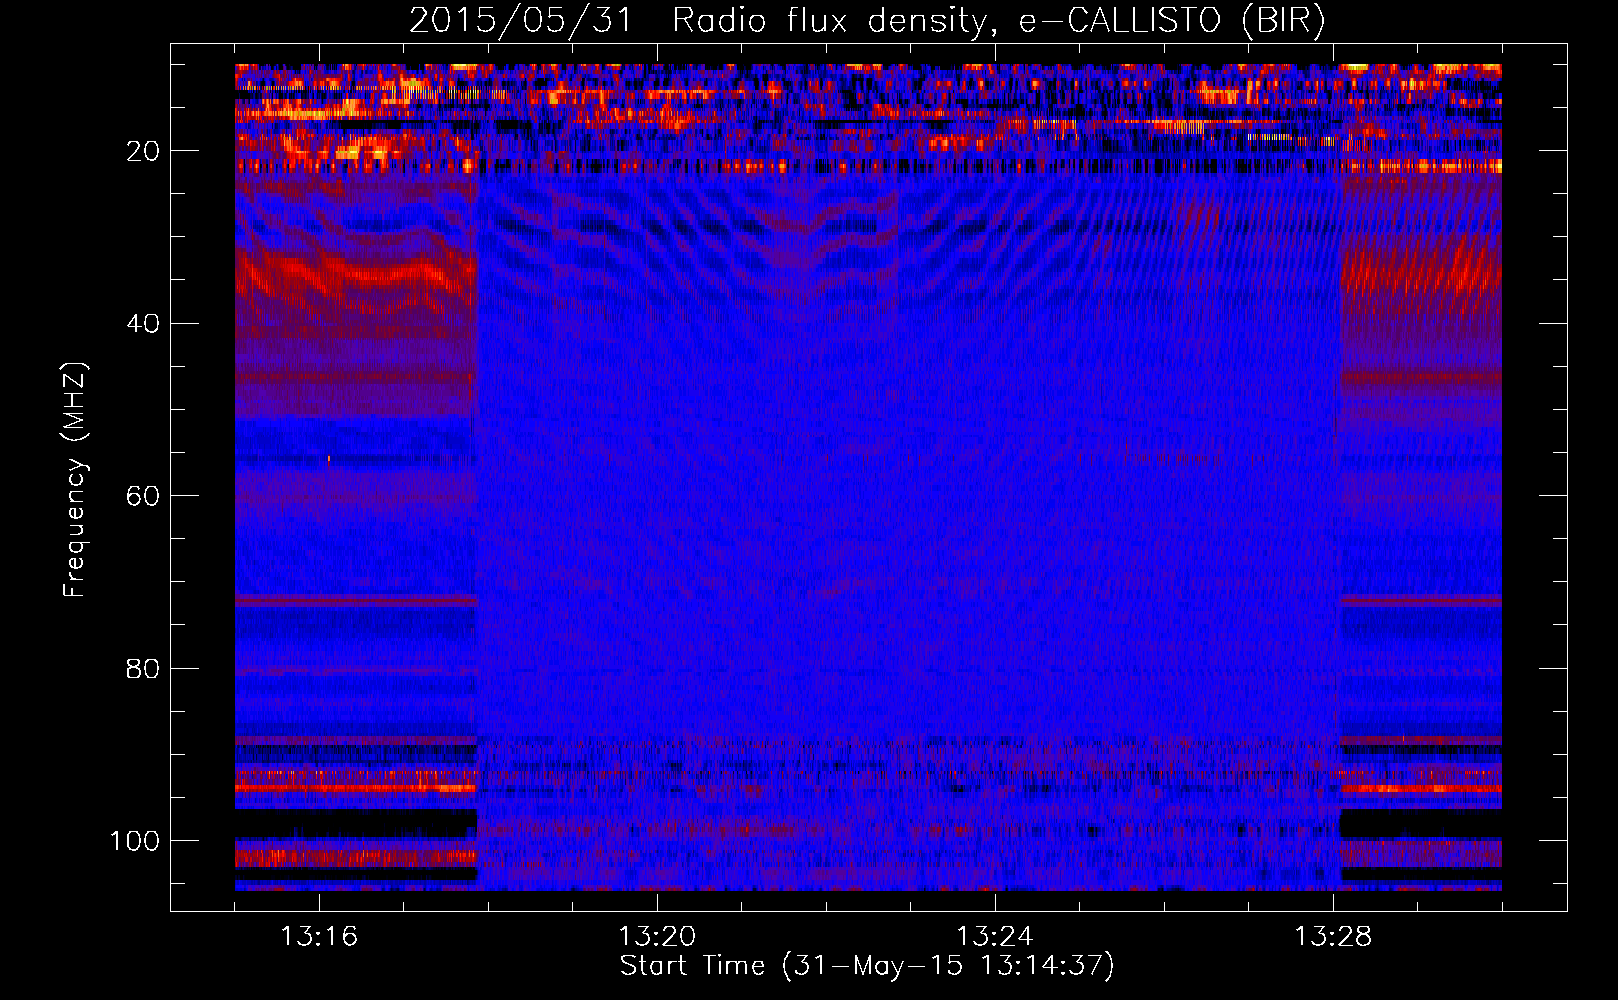Click the 20 MHz frequency tick label
Viewport: 1618px width, 1000px height.
click(x=143, y=151)
